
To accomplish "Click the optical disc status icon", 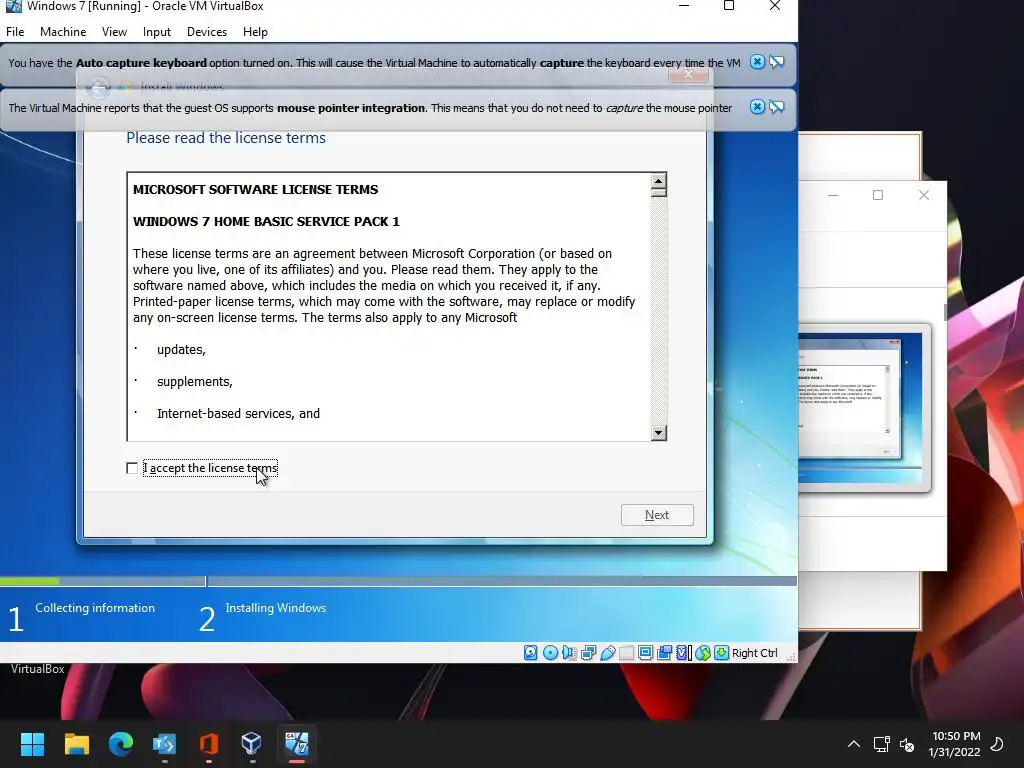I will pyautogui.click(x=551, y=652).
